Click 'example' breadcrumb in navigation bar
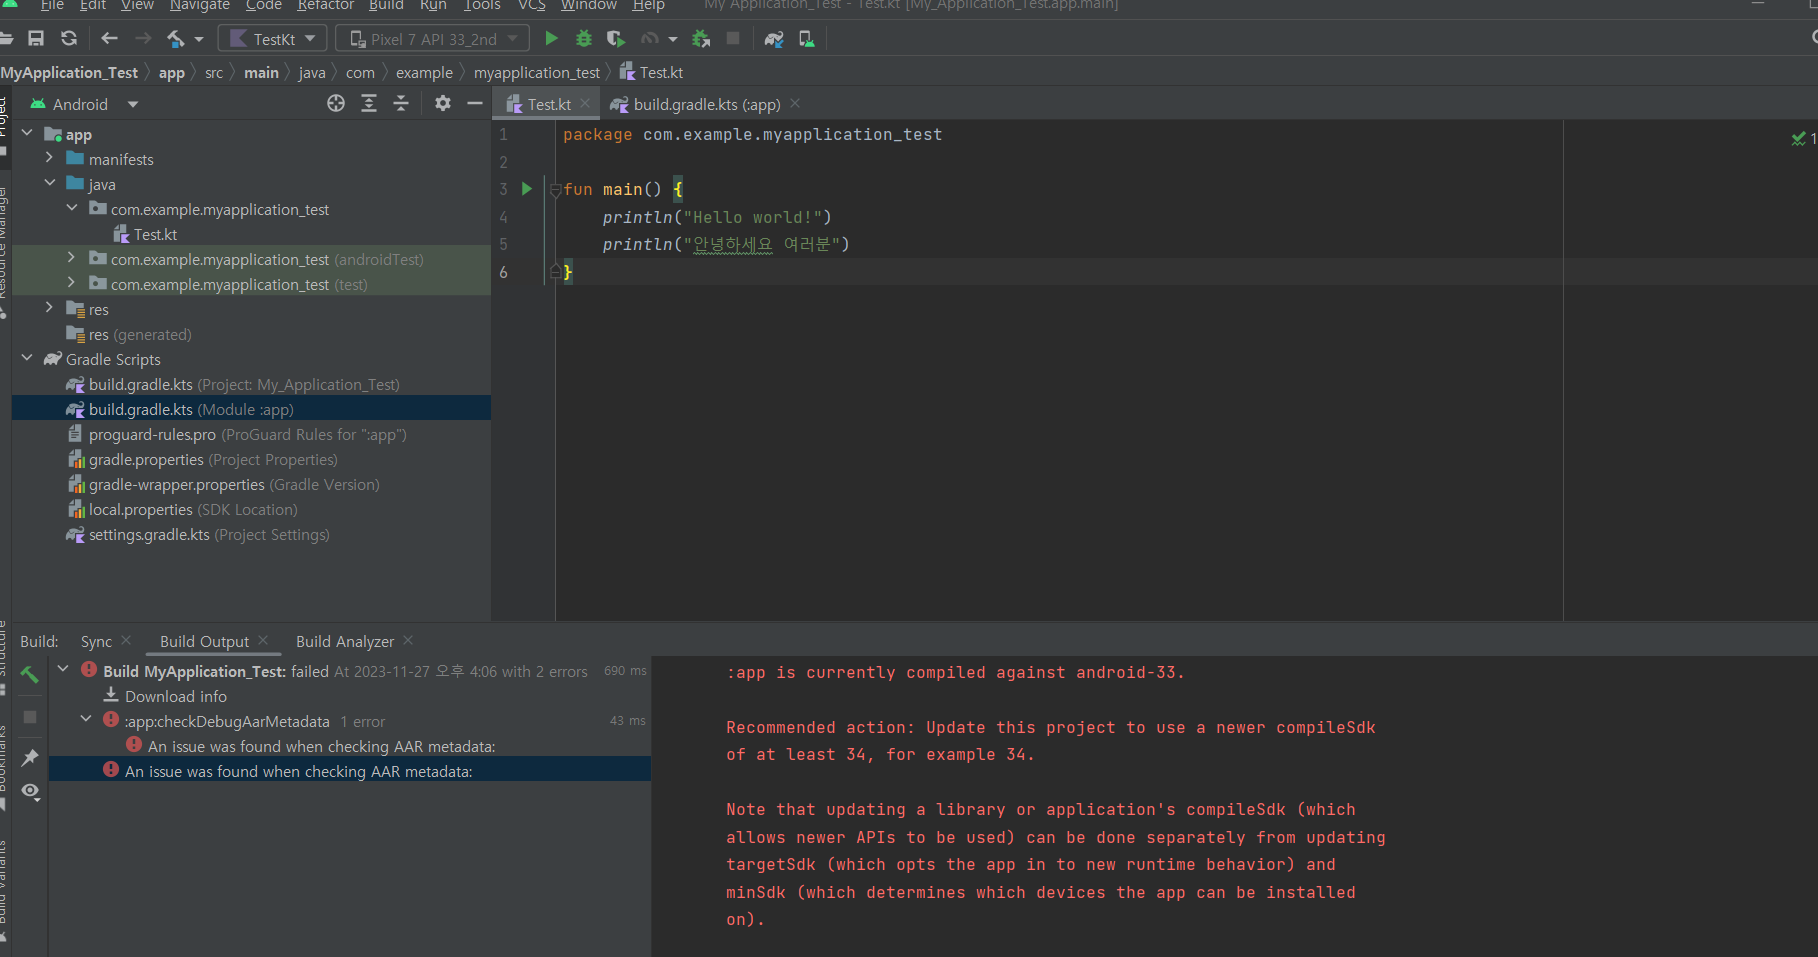Screen dimensions: 1818x957 424,73
